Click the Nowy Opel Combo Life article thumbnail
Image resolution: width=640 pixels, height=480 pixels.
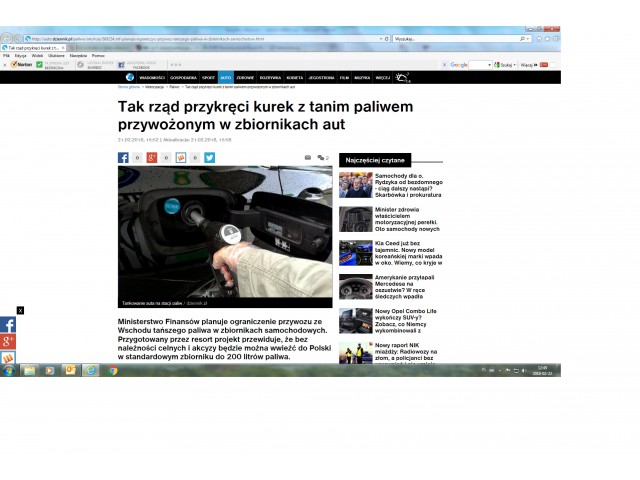[x=355, y=320]
